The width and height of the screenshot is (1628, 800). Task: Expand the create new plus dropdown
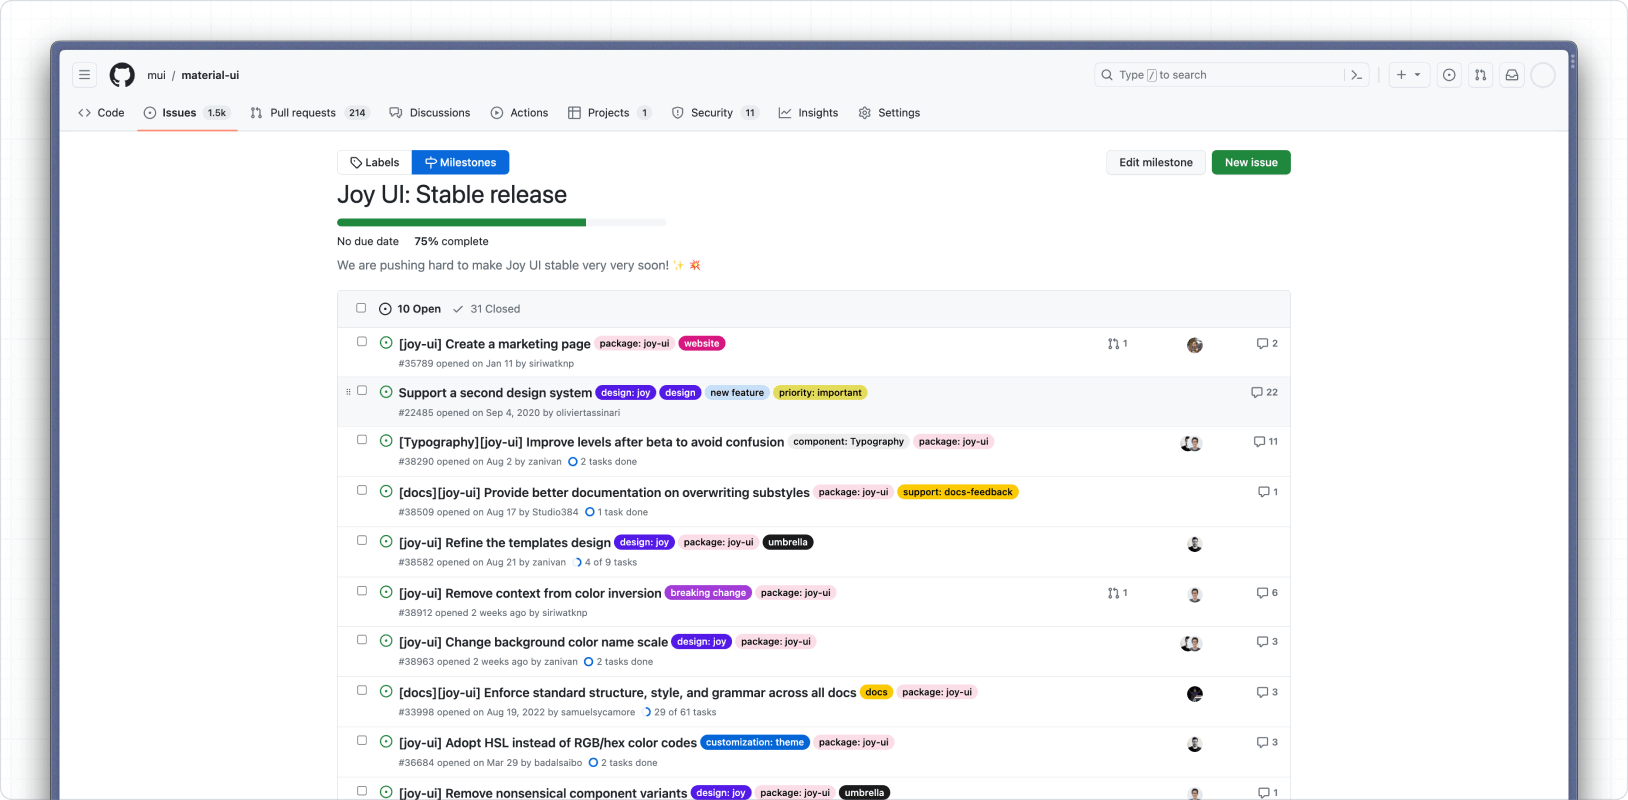1408,75
